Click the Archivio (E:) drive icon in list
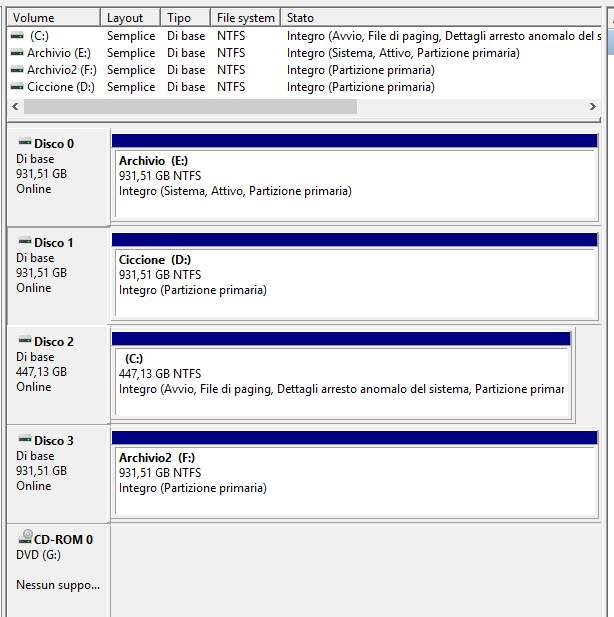 (x=16, y=53)
